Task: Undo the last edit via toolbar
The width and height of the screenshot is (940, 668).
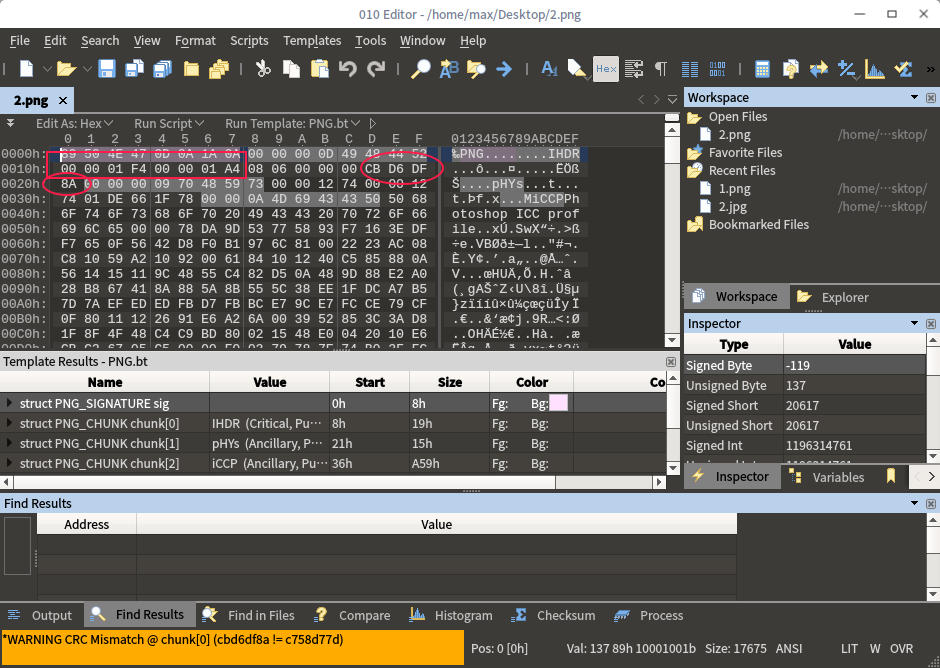Action: coord(347,69)
